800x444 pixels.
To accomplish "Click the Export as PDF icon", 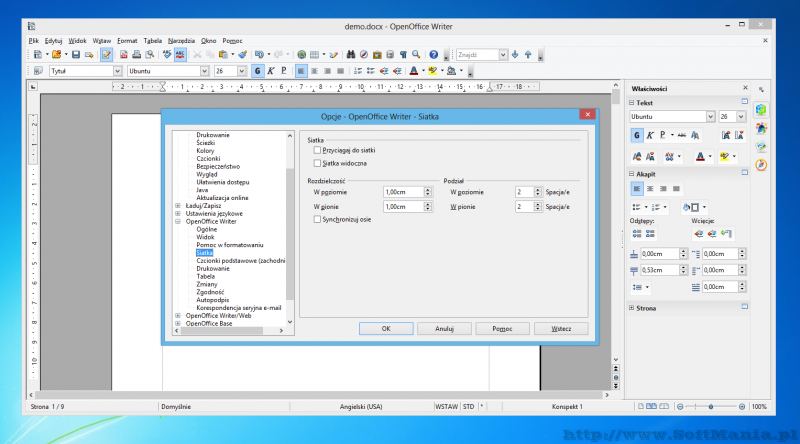I will click(x=123, y=55).
